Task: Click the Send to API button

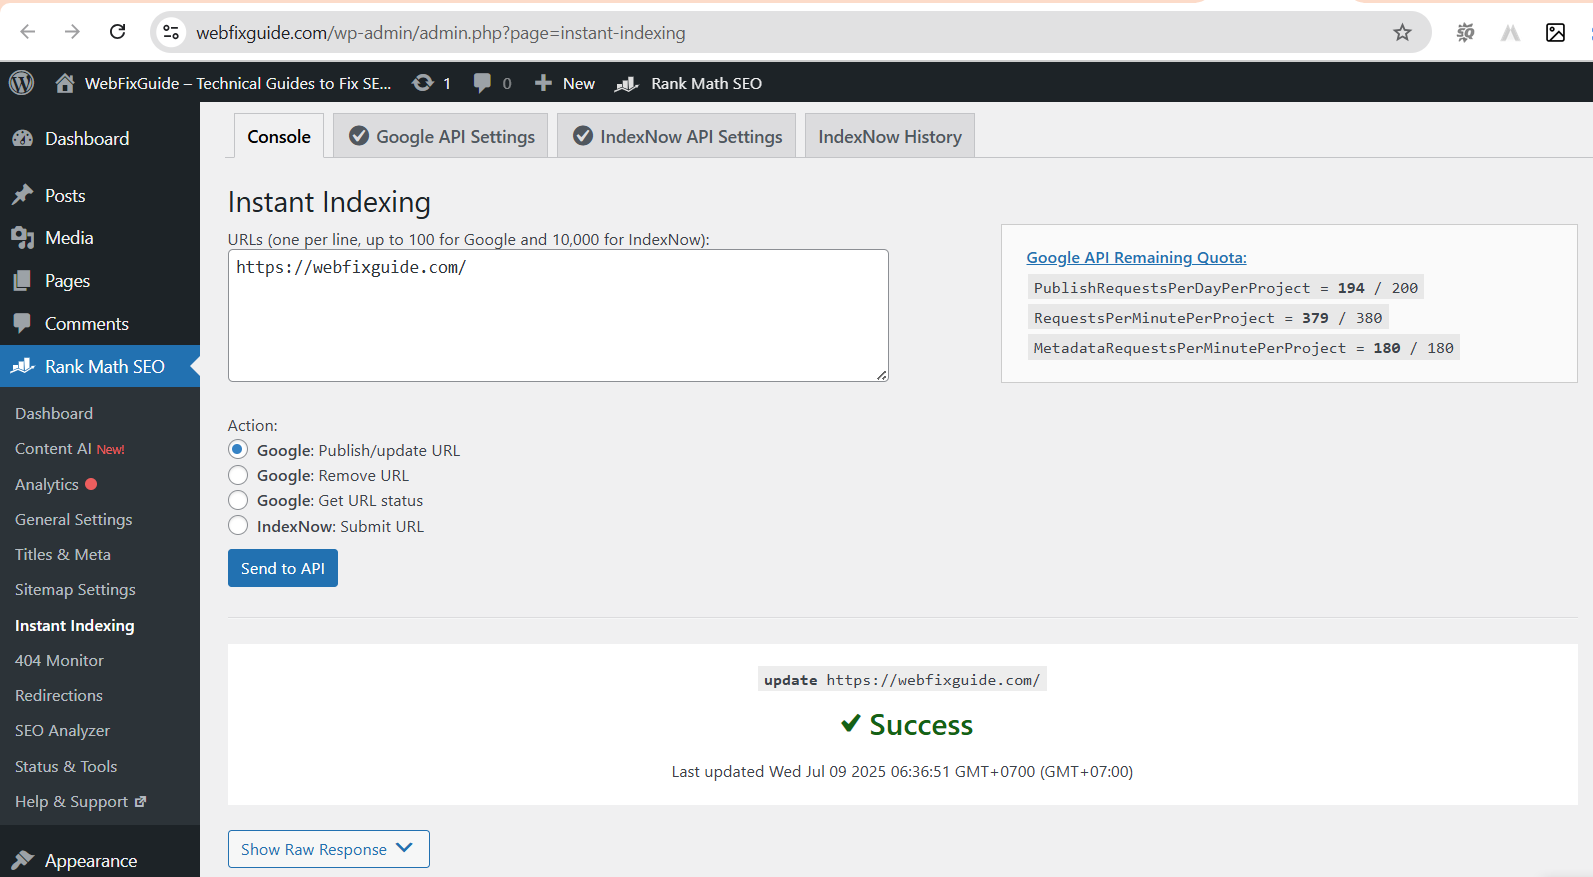Action: tap(283, 568)
